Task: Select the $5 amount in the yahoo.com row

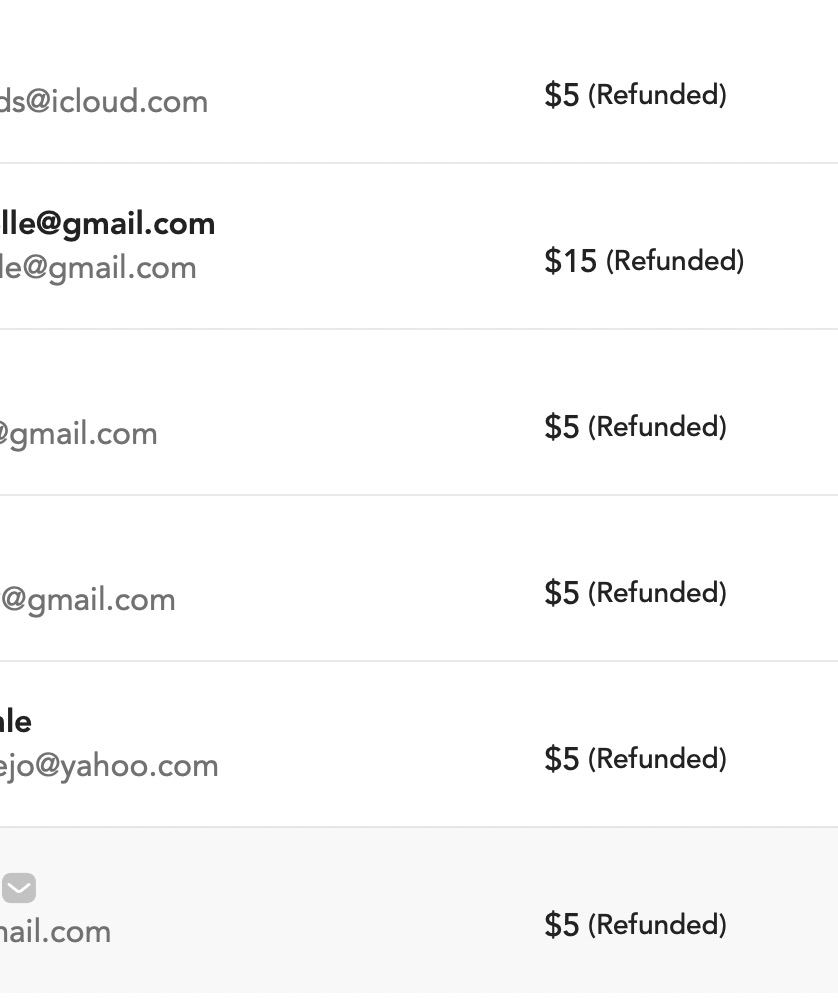Action: (x=562, y=759)
